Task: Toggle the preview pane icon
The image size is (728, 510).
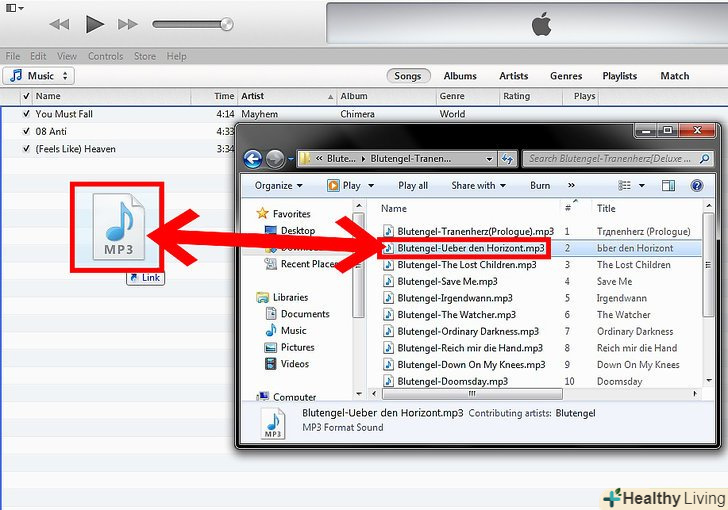Action: [669, 186]
